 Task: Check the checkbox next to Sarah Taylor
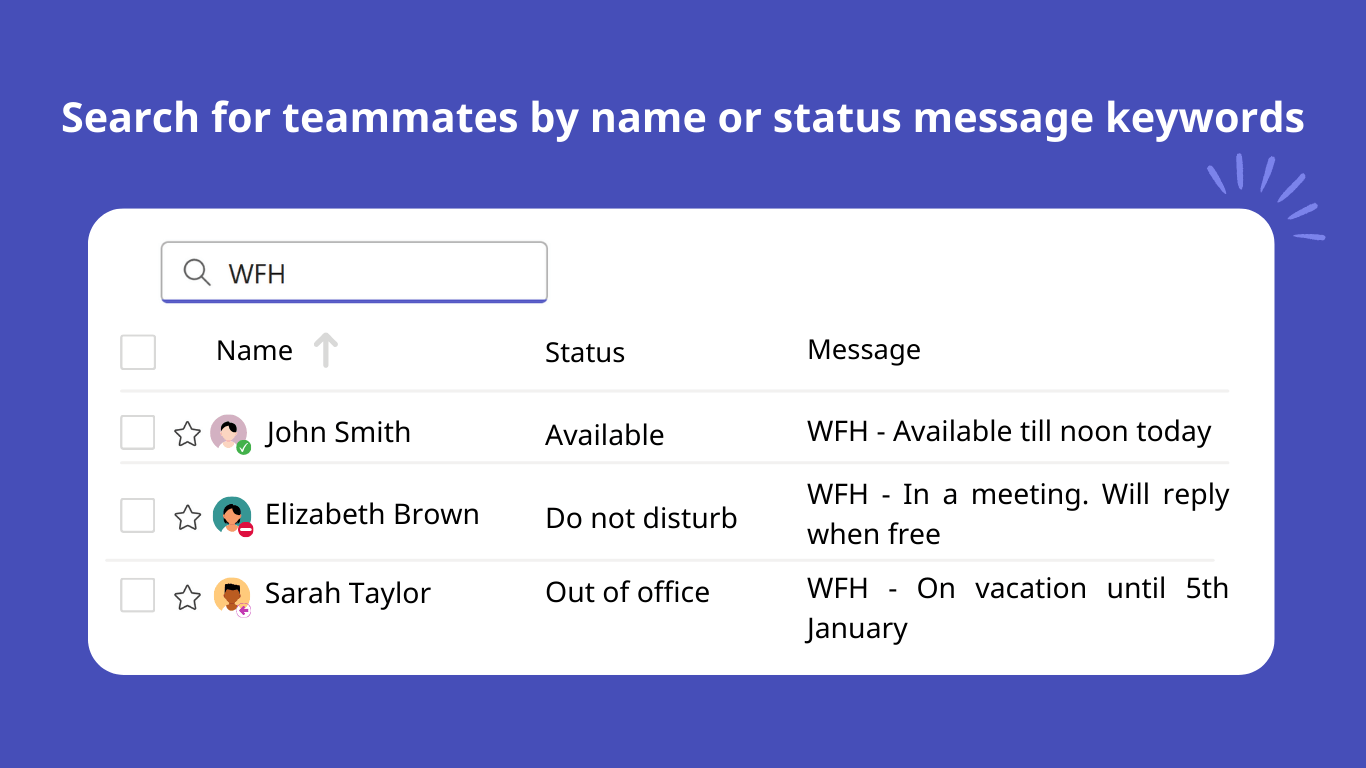[x=138, y=594]
